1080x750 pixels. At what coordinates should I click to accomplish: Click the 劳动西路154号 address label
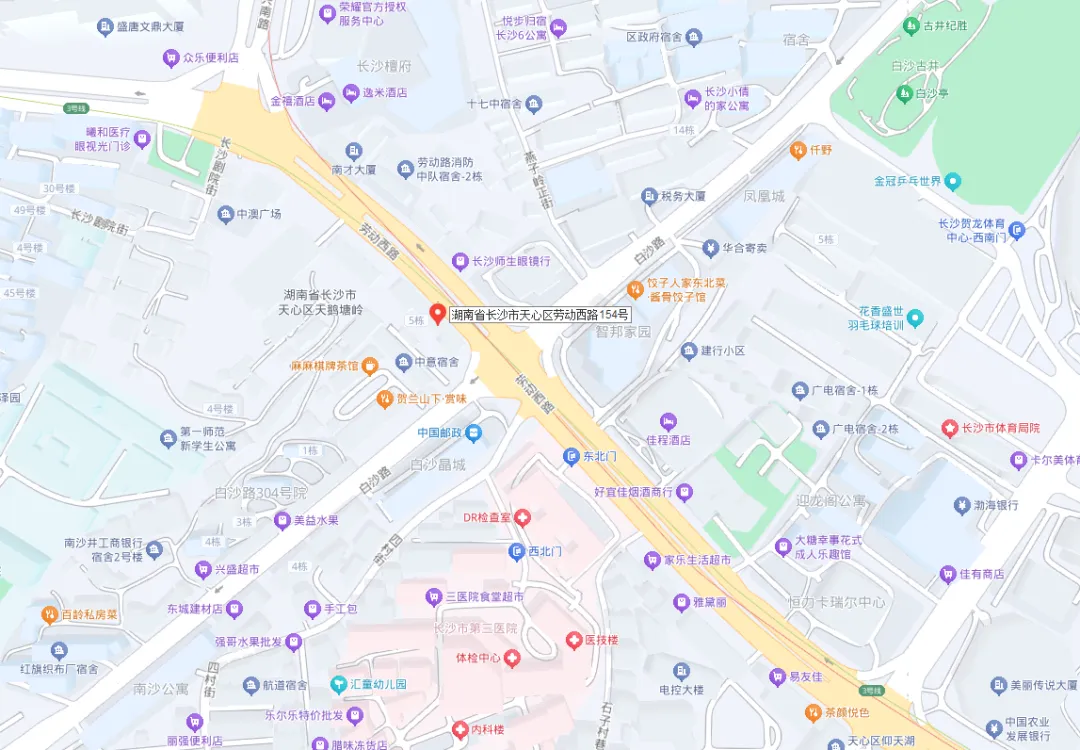coord(539,315)
